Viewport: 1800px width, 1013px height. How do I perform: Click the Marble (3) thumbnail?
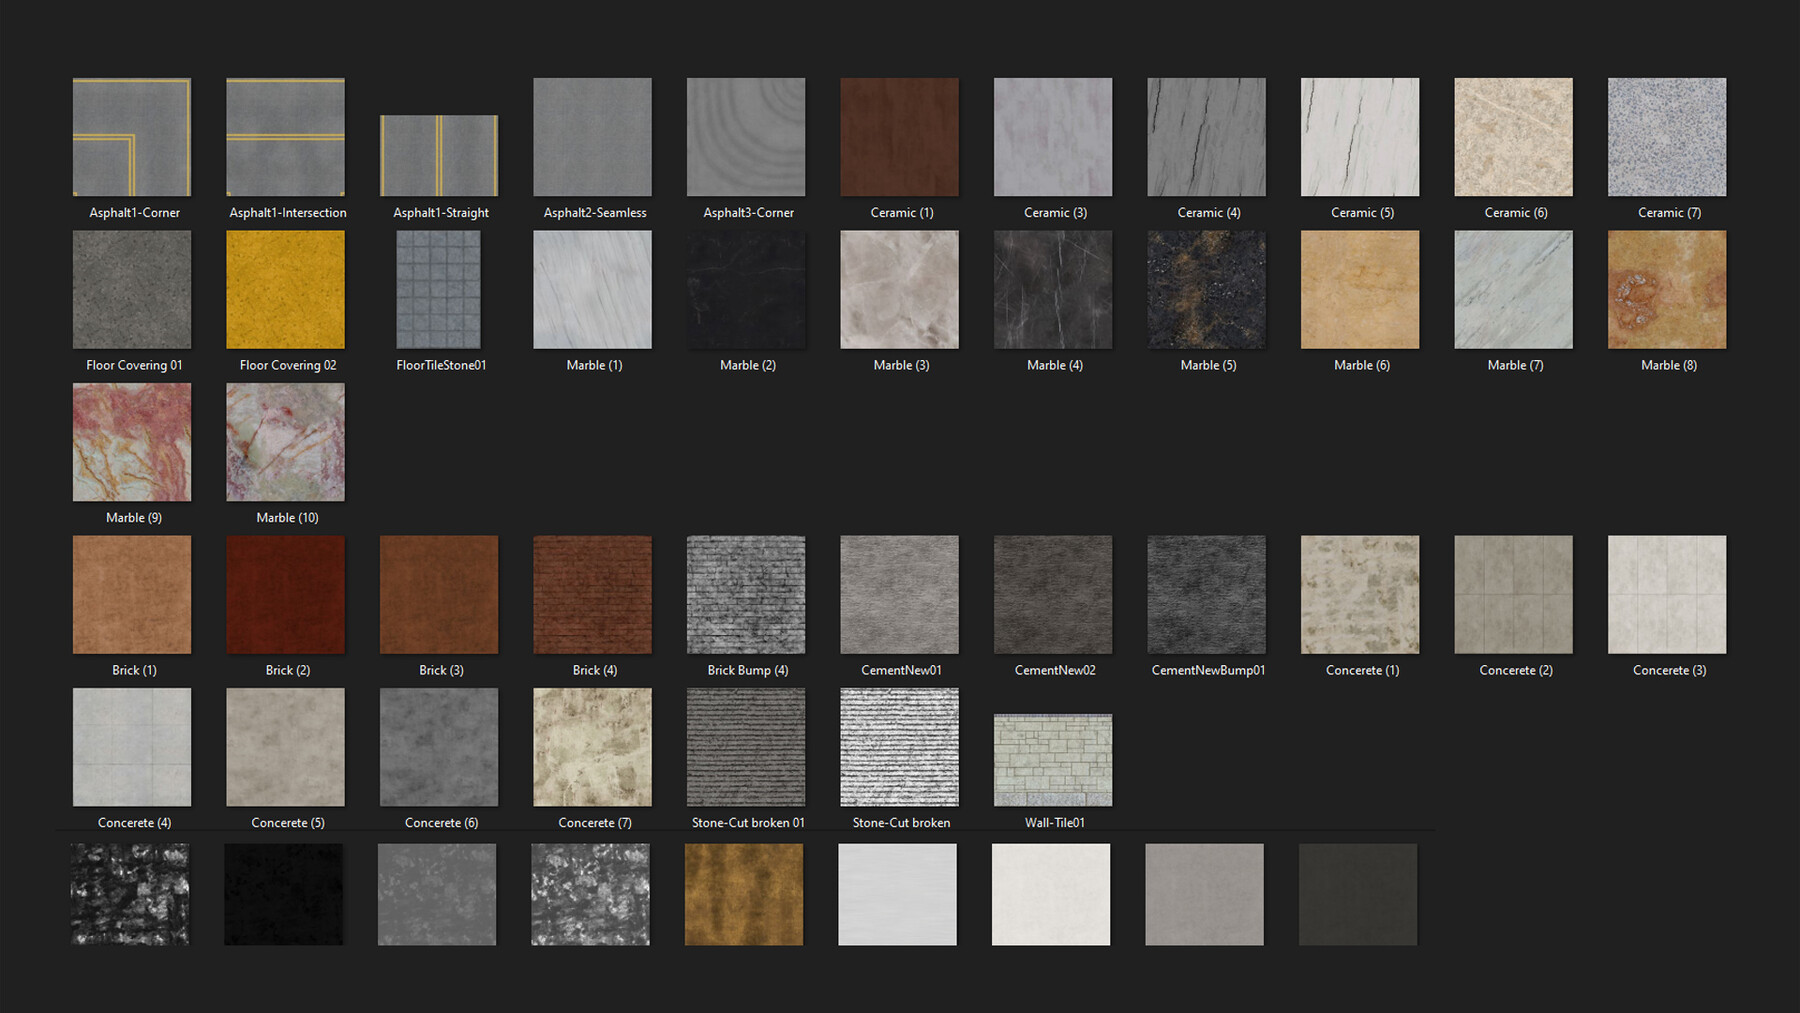[x=900, y=290]
